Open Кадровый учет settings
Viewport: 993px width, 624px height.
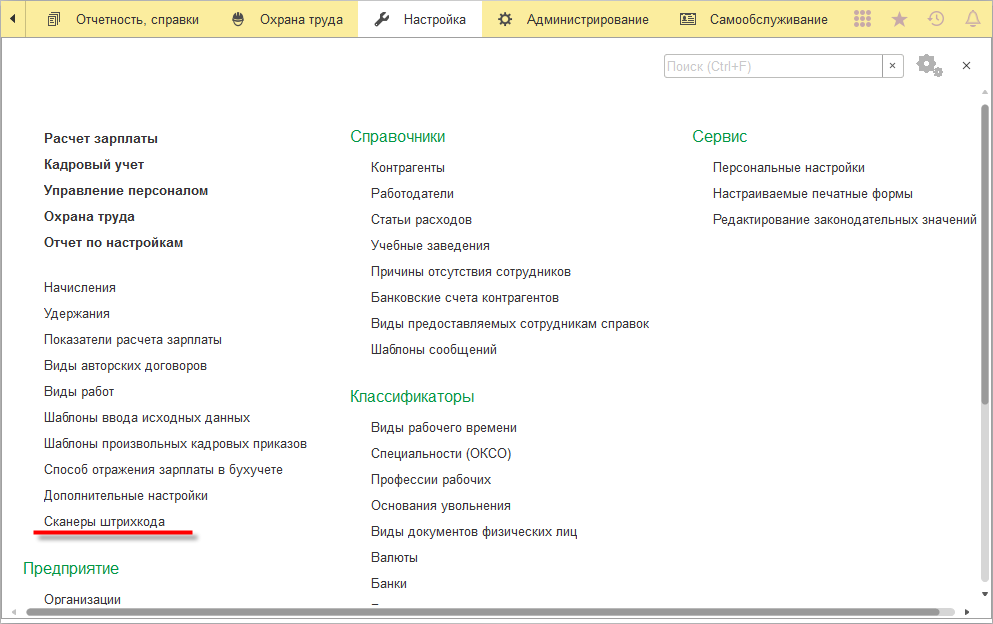click(94, 165)
